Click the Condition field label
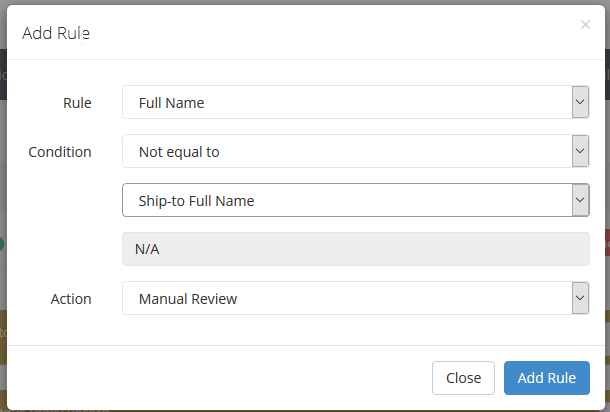Screen dimensions: 610x412 [x=60, y=152]
